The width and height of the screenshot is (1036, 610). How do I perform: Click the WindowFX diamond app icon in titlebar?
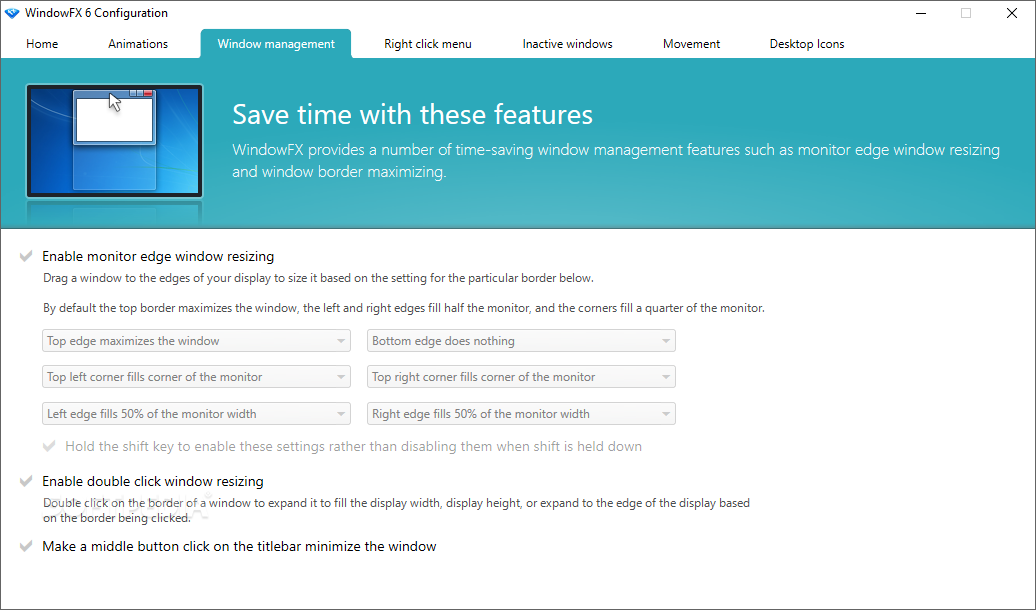tap(13, 13)
